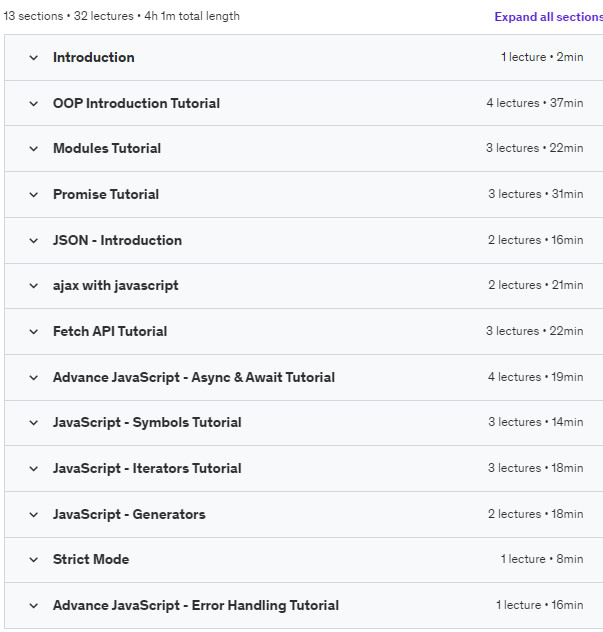Click the 4 lectures • 19min text

(536, 377)
